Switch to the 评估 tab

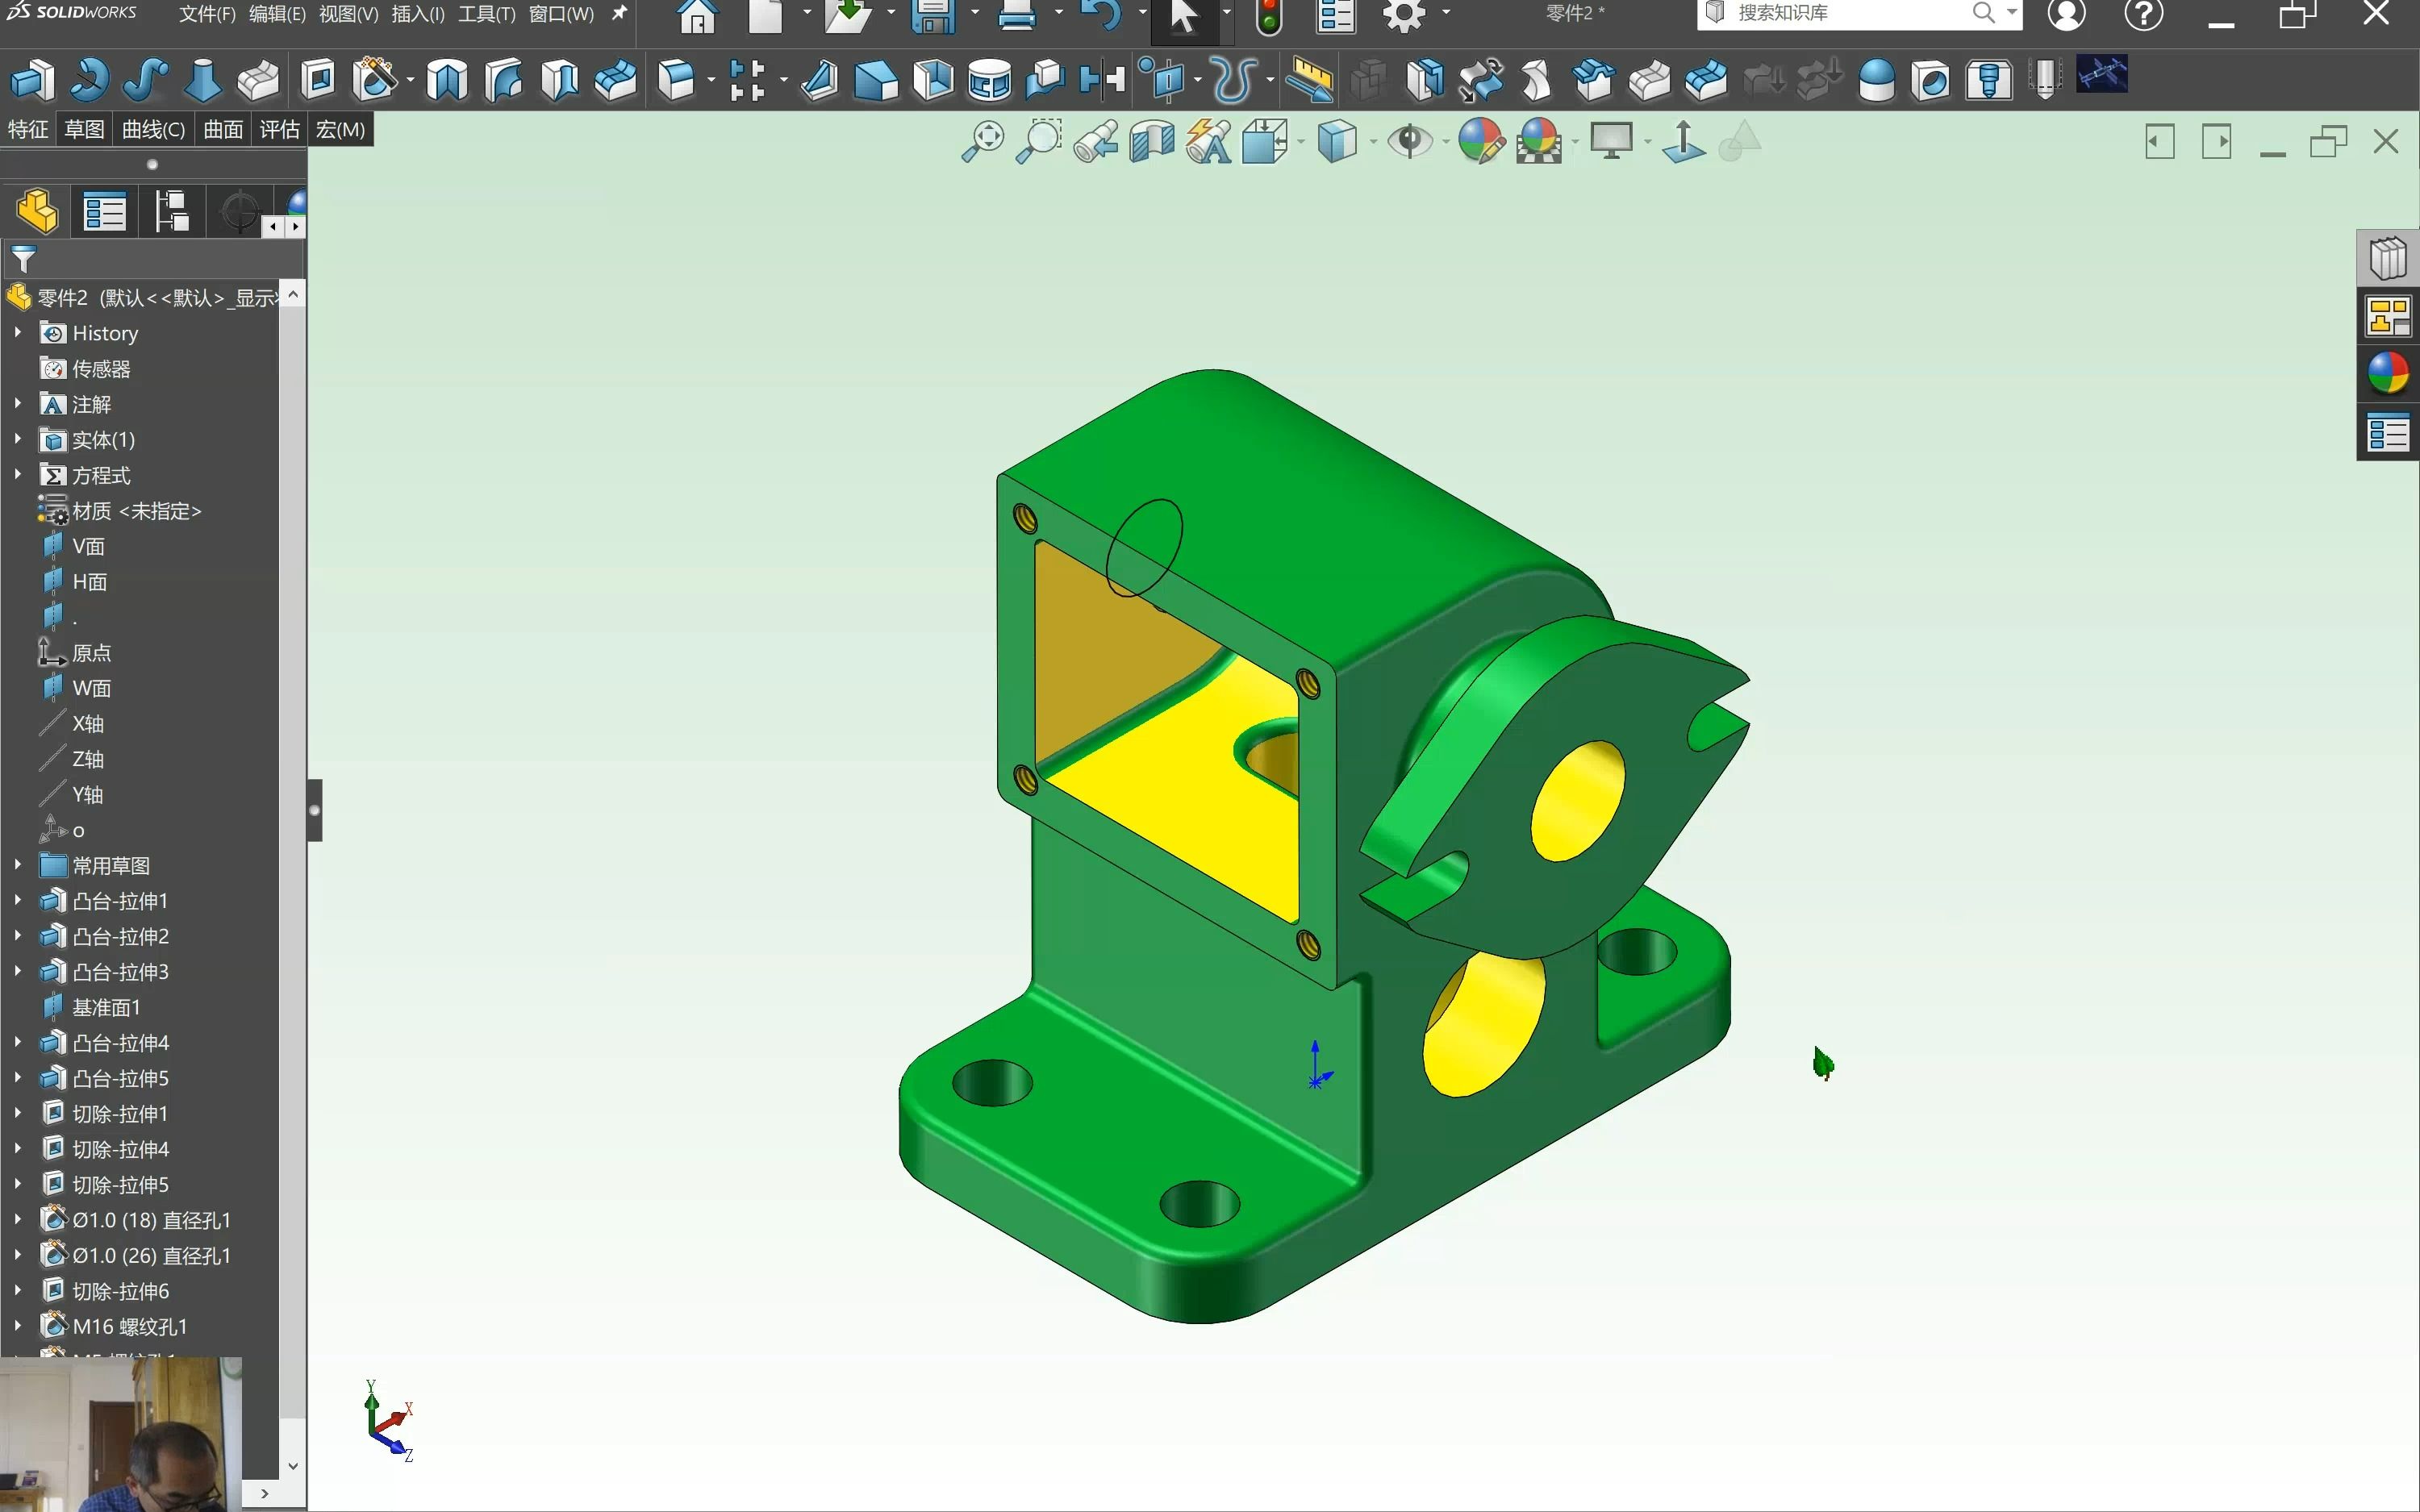[x=279, y=129]
